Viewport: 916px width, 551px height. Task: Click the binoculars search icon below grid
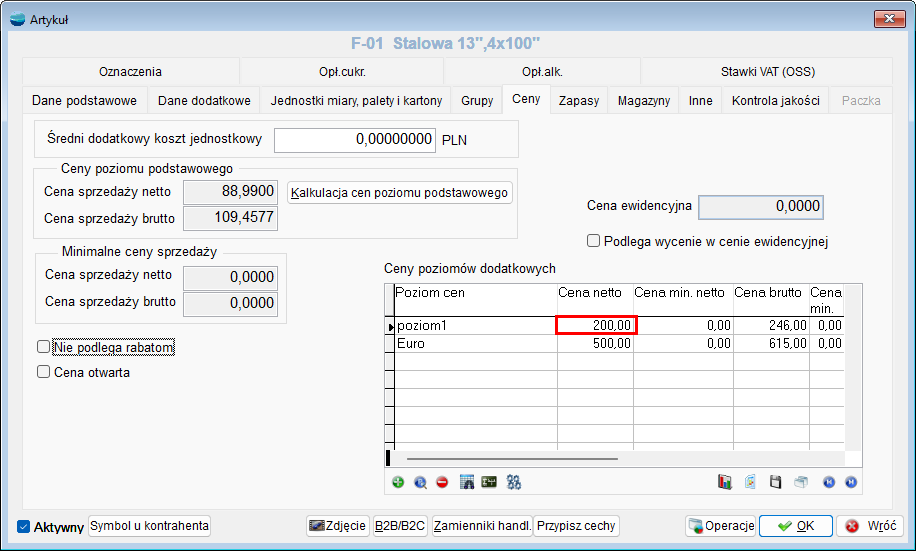pyautogui.click(x=514, y=482)
